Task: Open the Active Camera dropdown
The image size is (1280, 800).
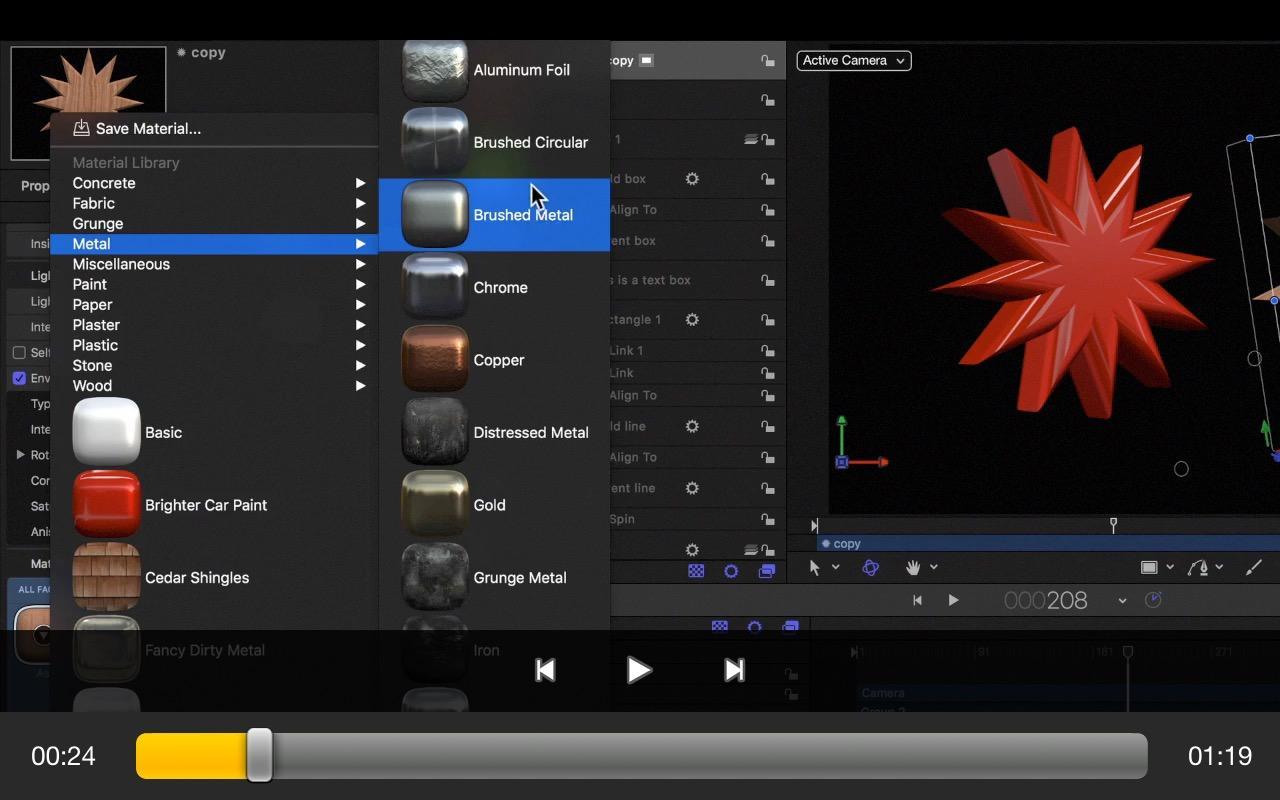Action: pyautogui.click(x=854, y=61)
